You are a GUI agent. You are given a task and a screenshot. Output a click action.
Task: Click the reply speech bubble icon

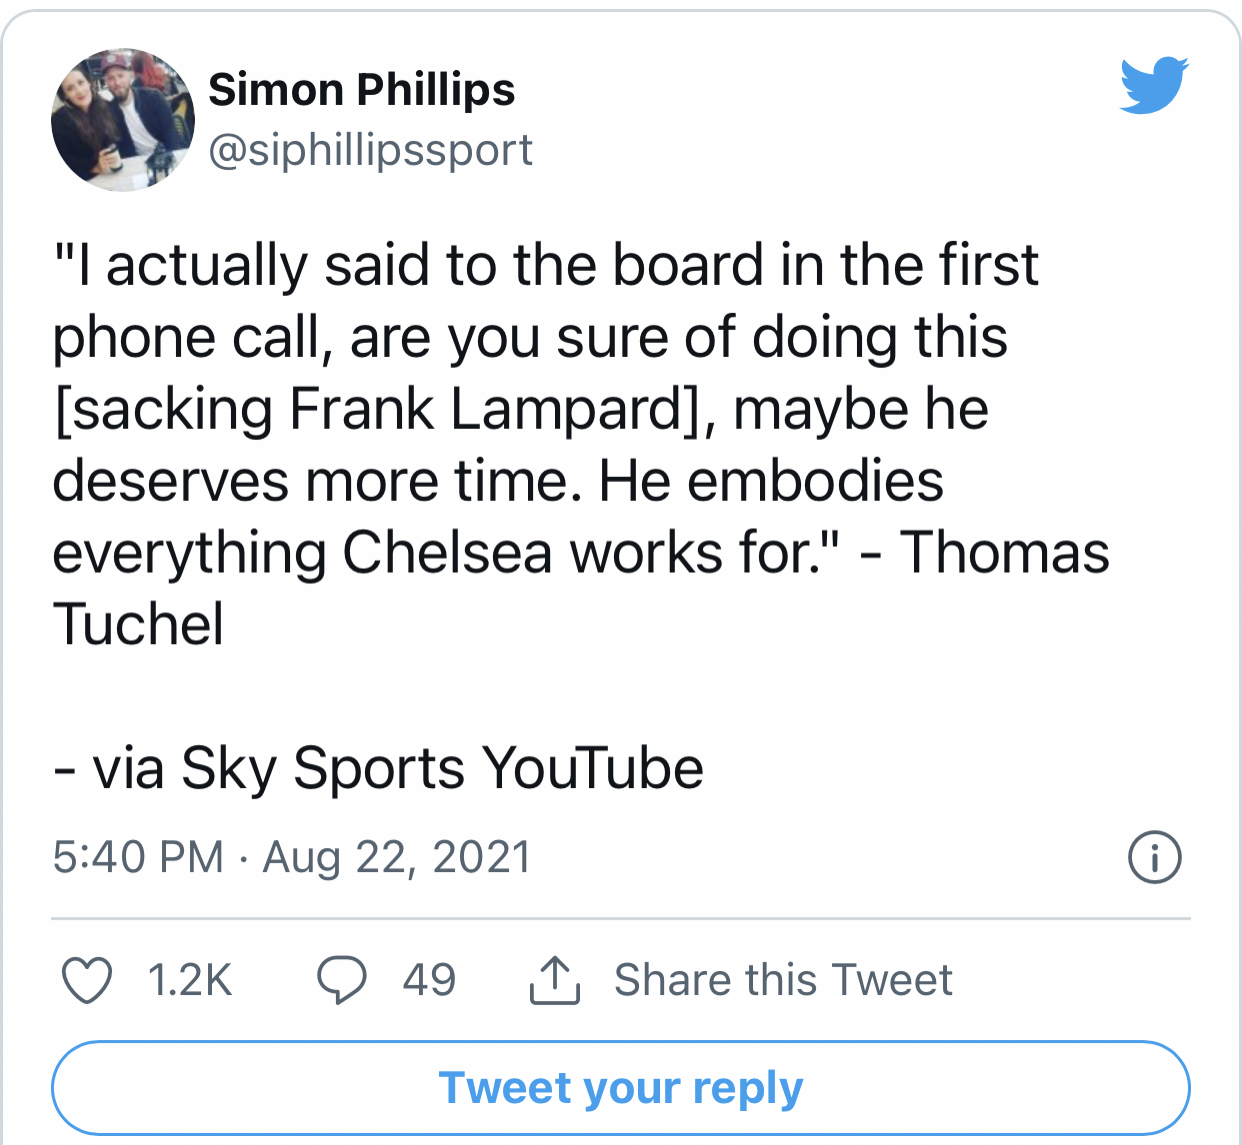point(342,980)
